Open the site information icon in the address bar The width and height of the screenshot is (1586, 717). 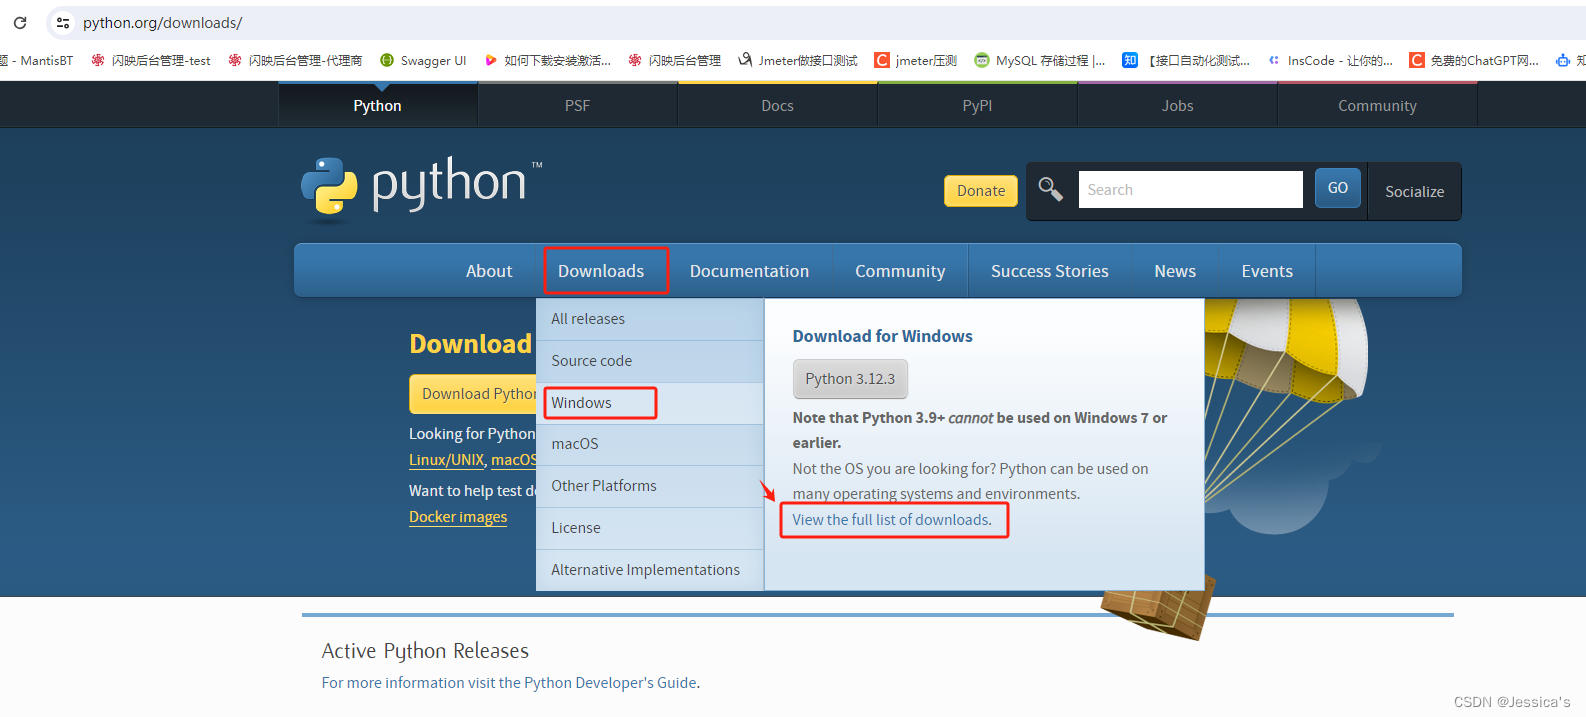tap(63, 22)
